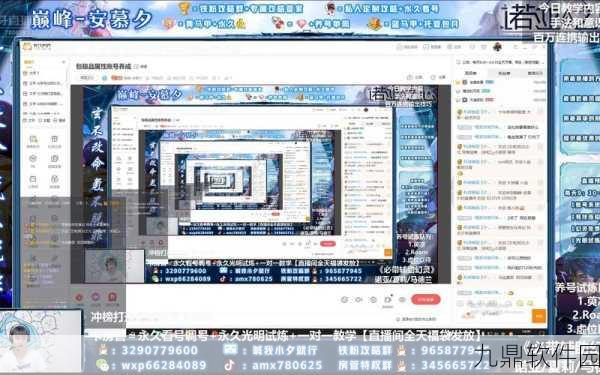The image size is (600, 375).
Task: Click the red live-stream button below the preview
Action: coord(426,300)
